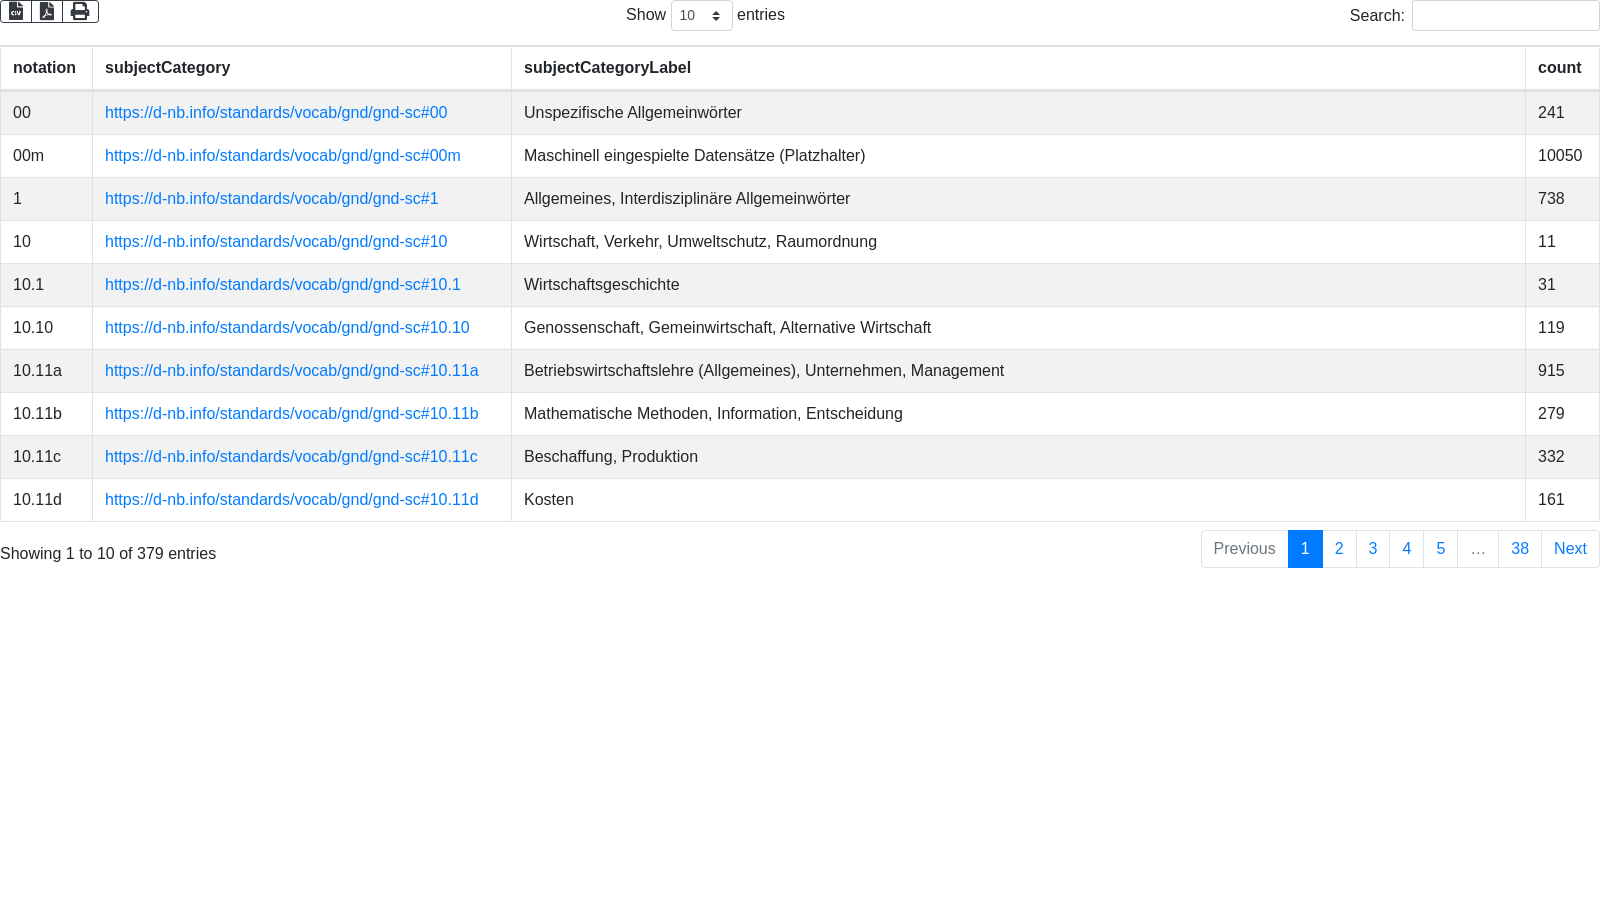This screenshot has width=1600, height=900.
Task: Visit the gnd-sc#10.11d link
Action: [291, 500]
